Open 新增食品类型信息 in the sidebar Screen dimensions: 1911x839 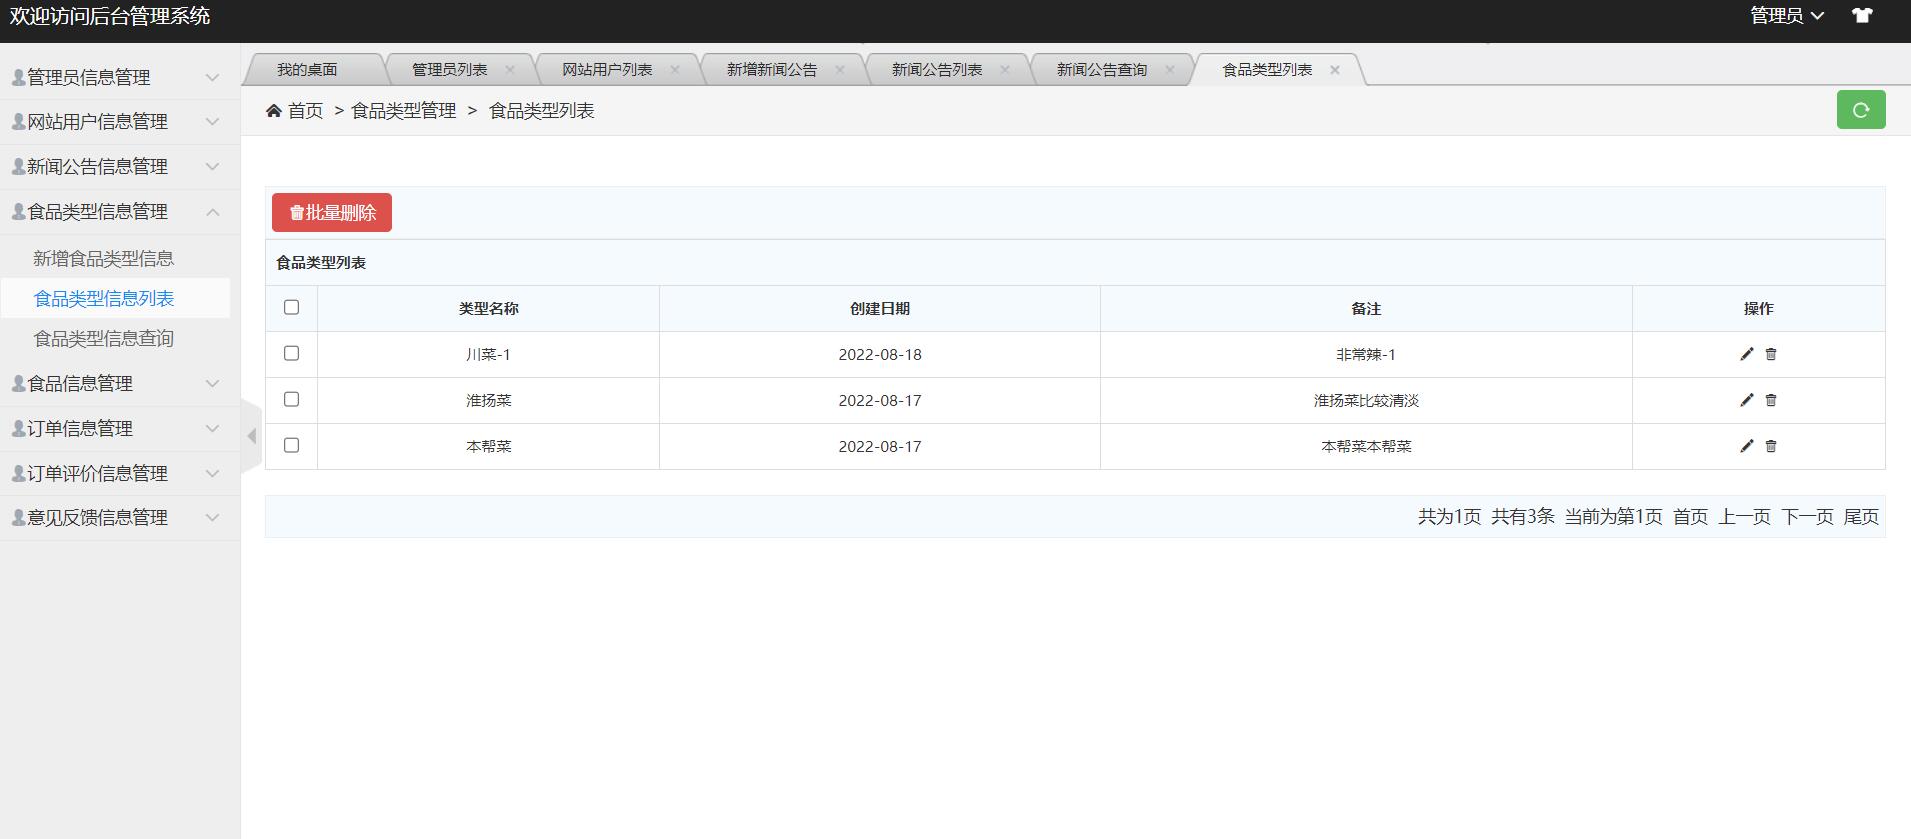pyautogui.click(x=104, y=259)
